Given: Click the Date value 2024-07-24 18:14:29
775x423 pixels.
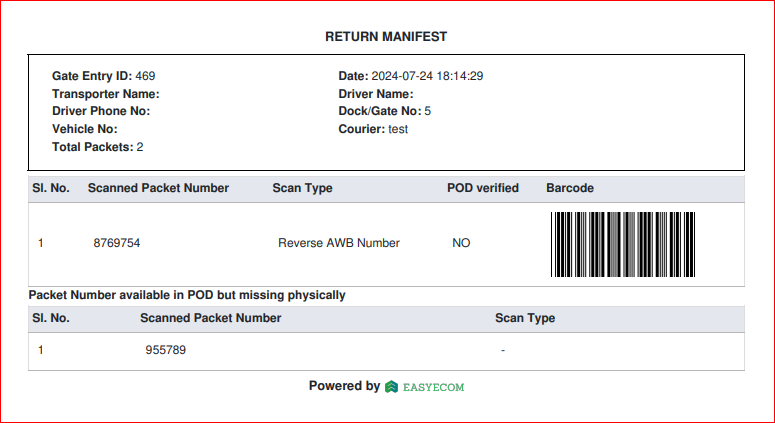Looking at the screenshot, I should click(x=427, y=76).
